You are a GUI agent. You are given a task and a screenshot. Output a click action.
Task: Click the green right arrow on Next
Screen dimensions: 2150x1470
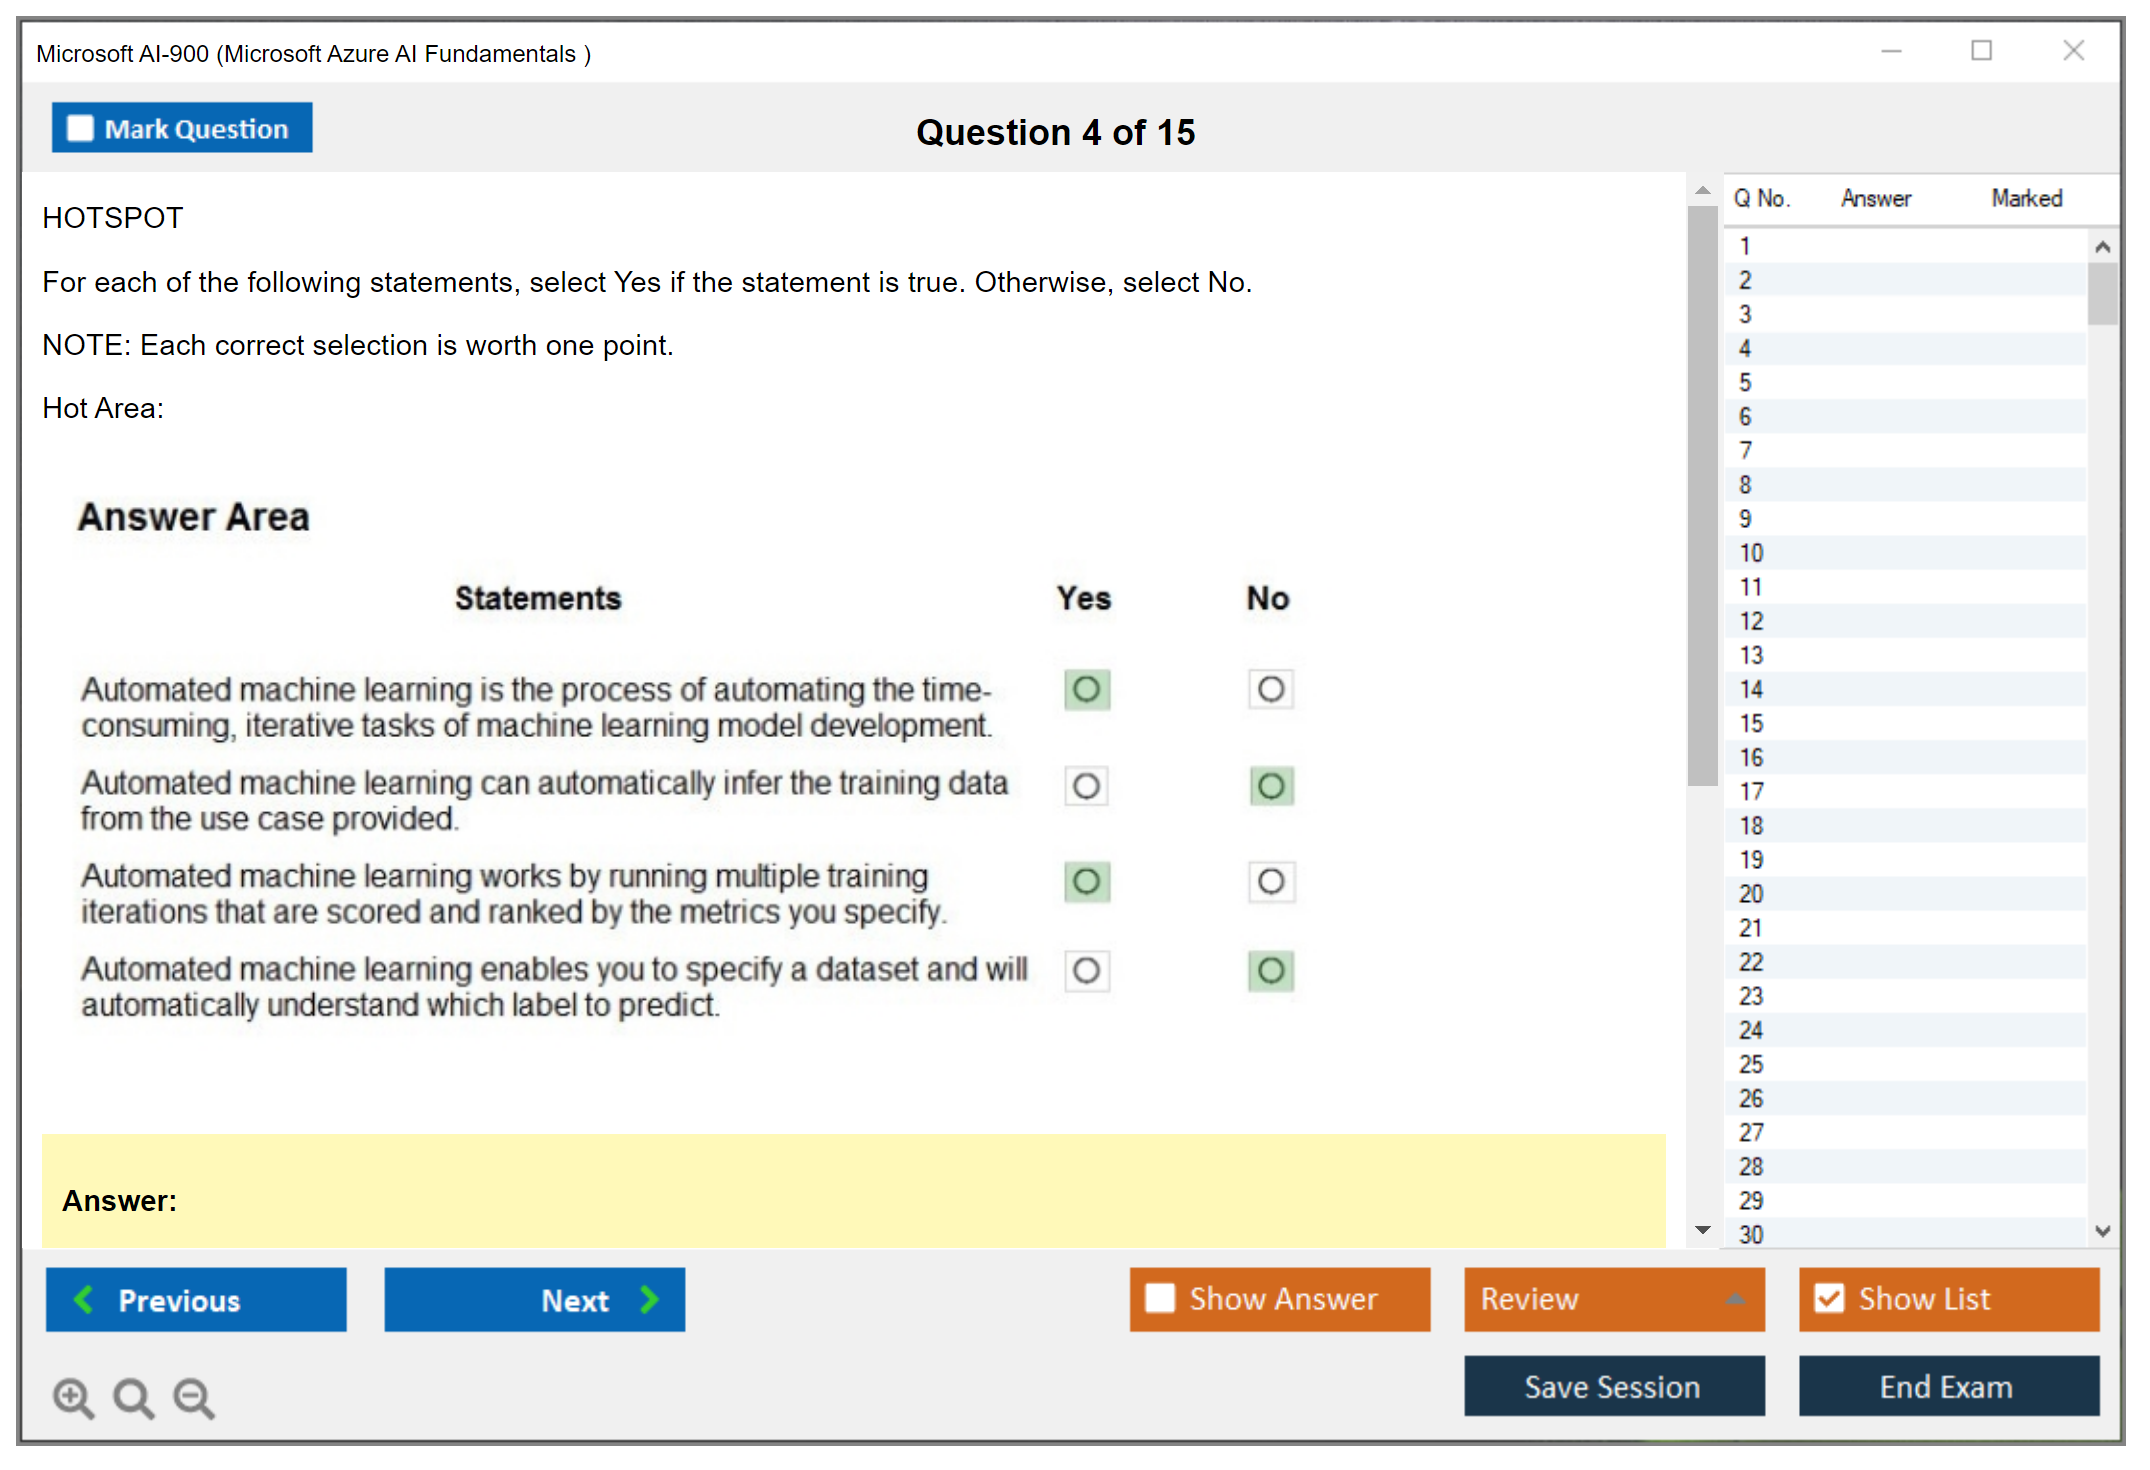tap(649, 1299)
